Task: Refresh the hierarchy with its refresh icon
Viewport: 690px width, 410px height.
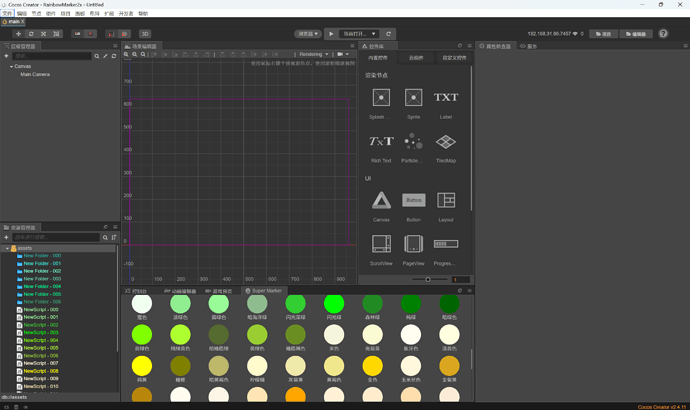Action: [114, 56]
